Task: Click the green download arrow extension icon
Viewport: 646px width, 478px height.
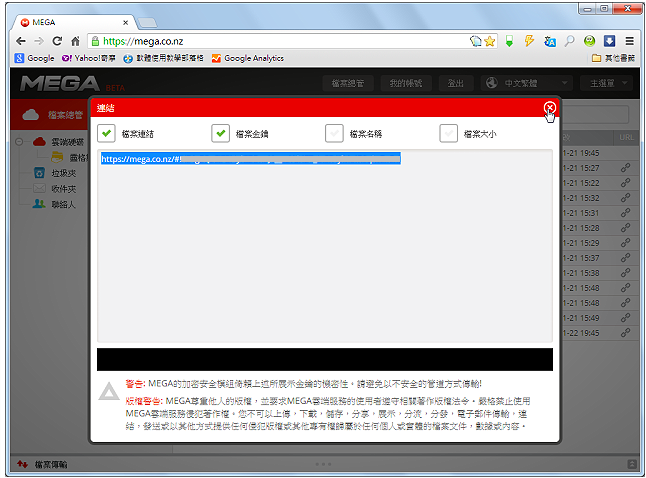Action: [509, 41]
